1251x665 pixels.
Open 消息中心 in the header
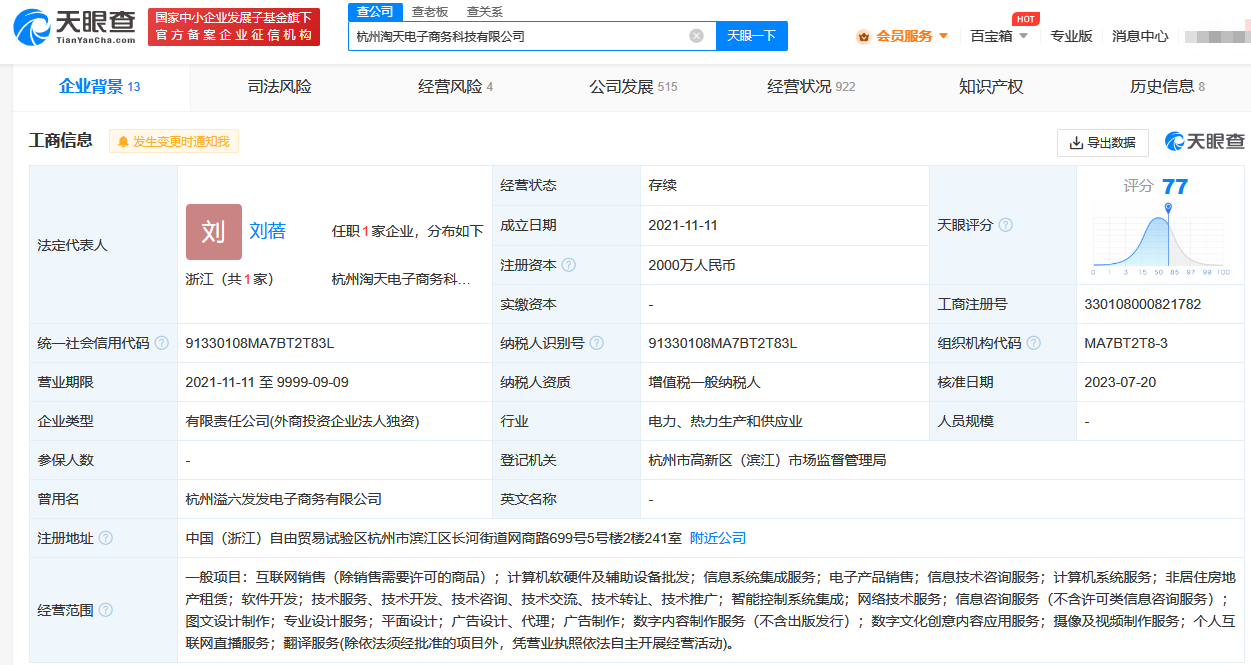(1140, 36)
